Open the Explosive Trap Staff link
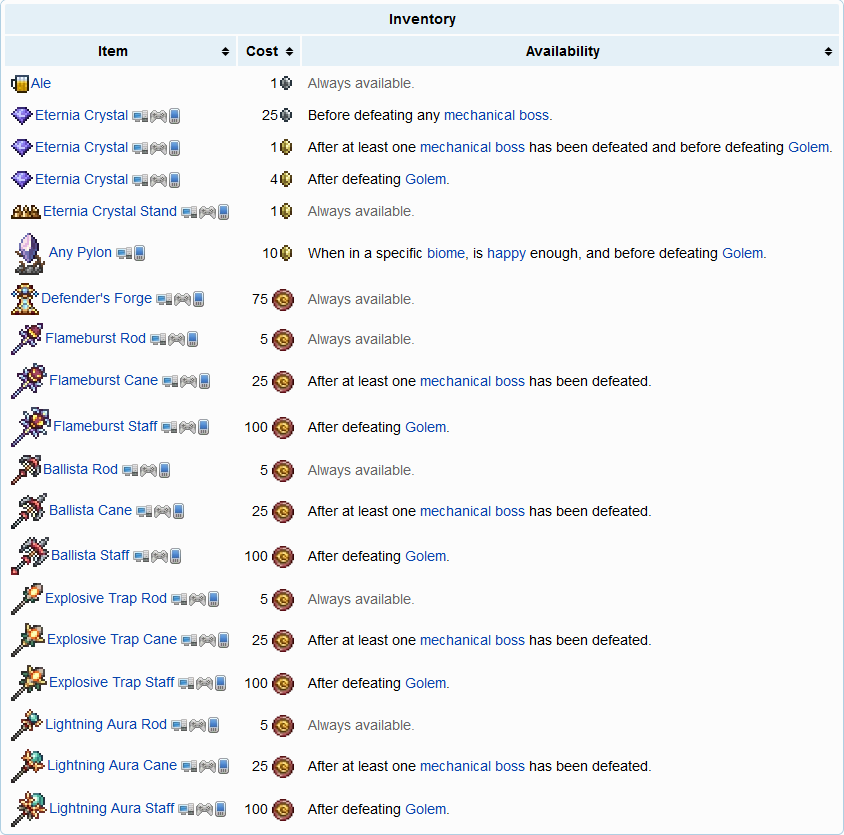This screenshot has height=835, width=844. click(x=112, y=683)
